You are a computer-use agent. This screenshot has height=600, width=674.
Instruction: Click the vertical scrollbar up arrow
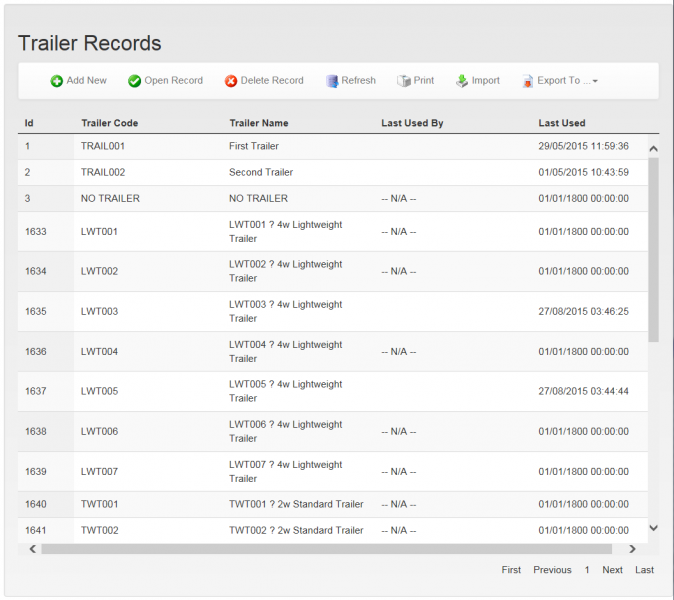[x=653, y=149]
